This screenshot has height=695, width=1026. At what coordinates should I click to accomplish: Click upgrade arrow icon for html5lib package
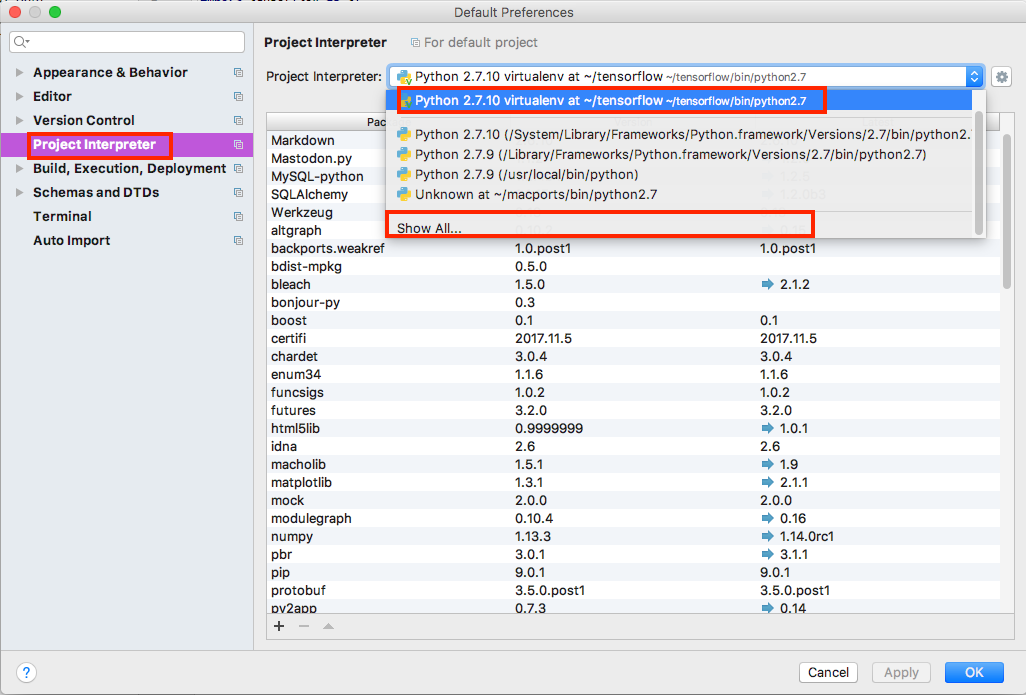tap(768, 428)
